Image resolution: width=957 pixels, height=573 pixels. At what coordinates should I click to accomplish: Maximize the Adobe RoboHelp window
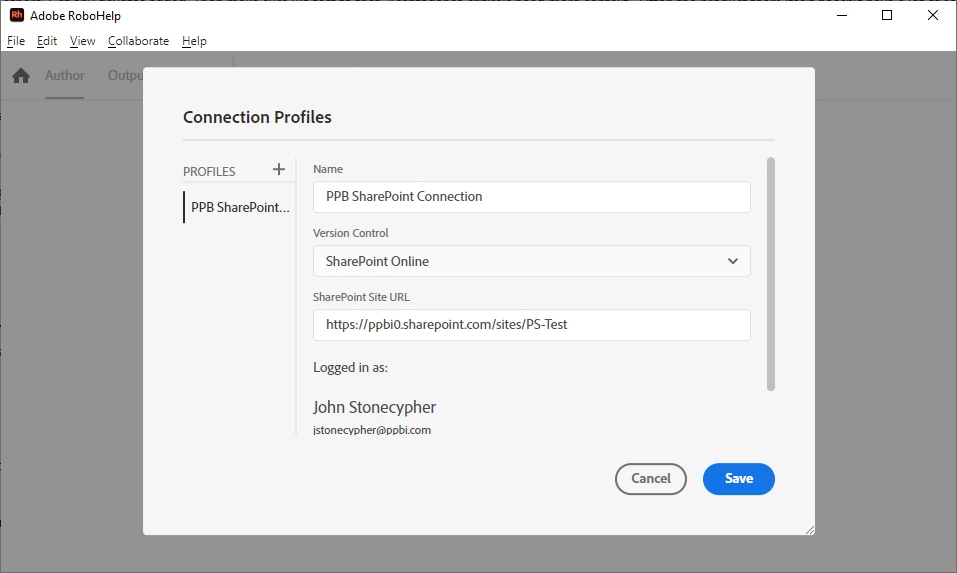tap(887, 15)
